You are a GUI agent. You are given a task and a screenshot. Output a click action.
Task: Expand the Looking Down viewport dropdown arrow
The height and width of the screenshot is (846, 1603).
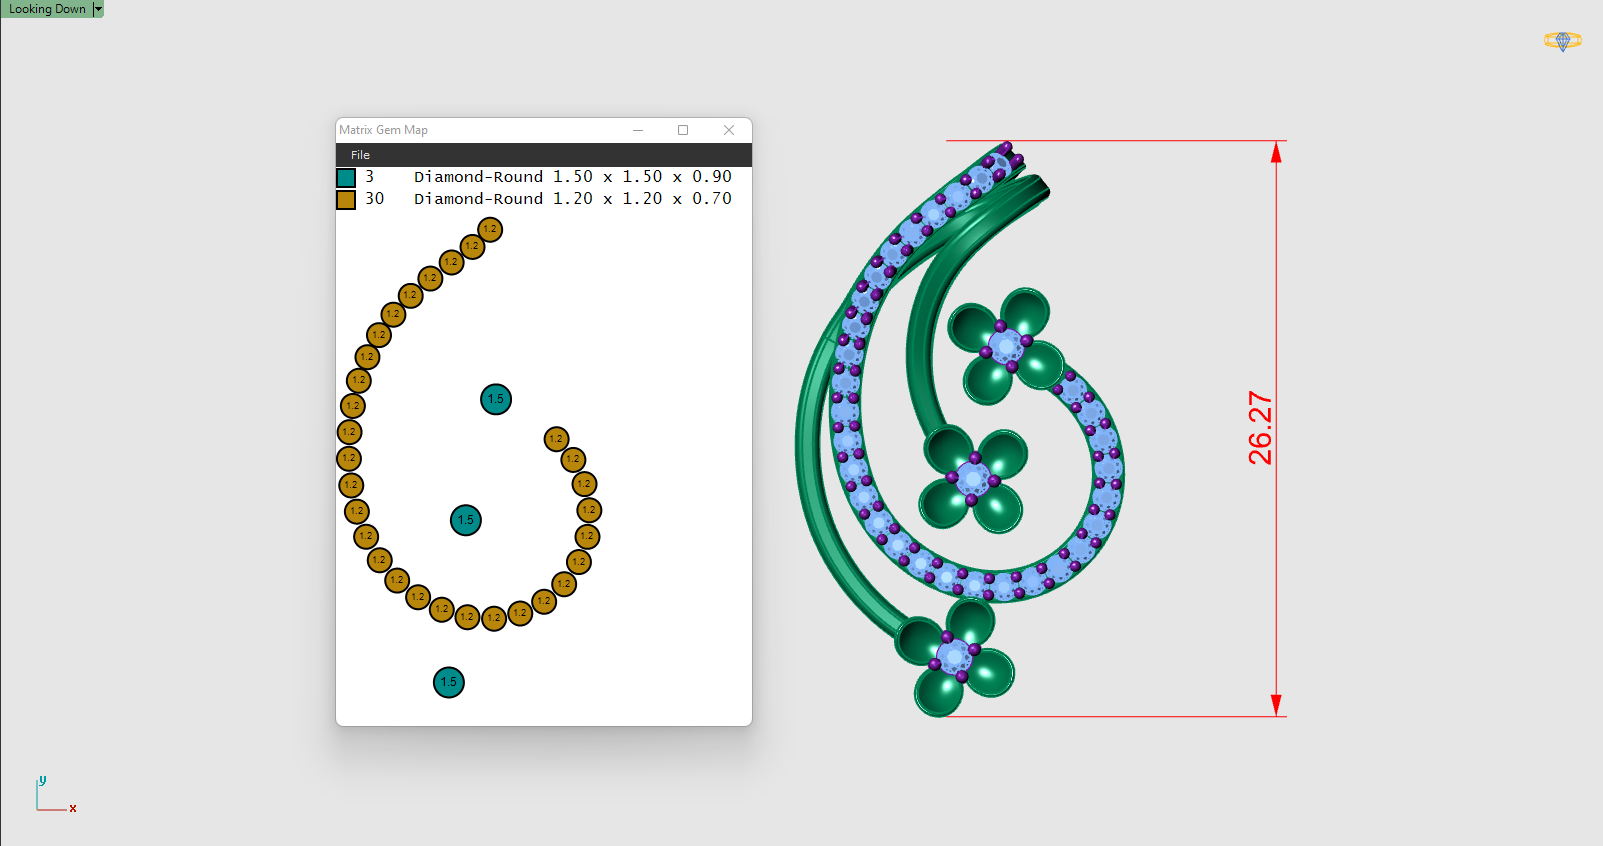tap(98, 9)
